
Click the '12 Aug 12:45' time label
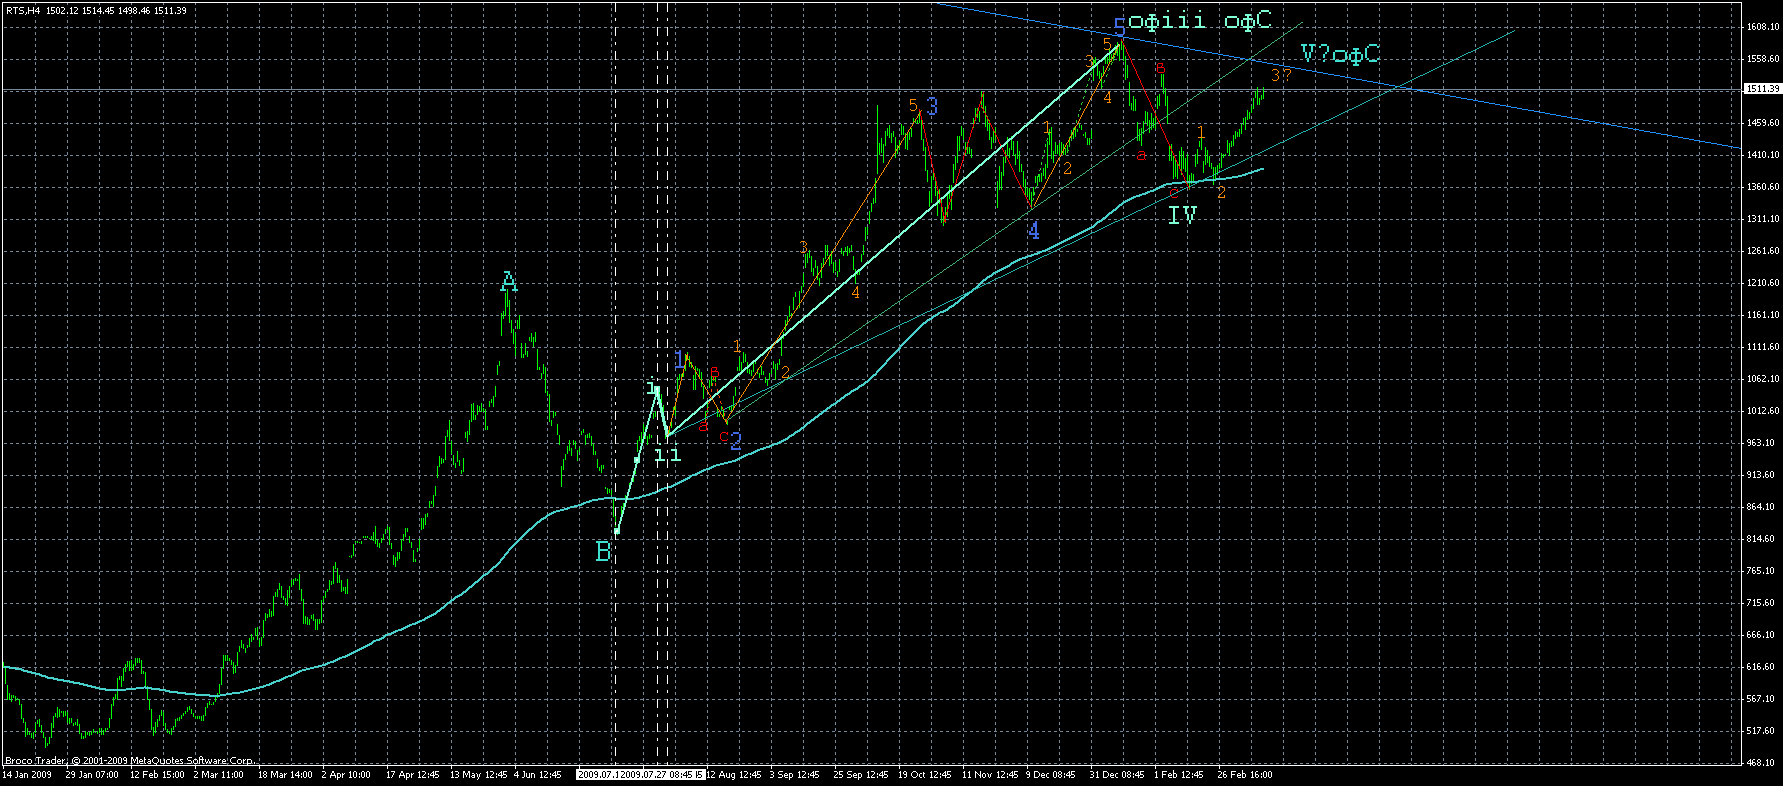(x=735, y=774)
